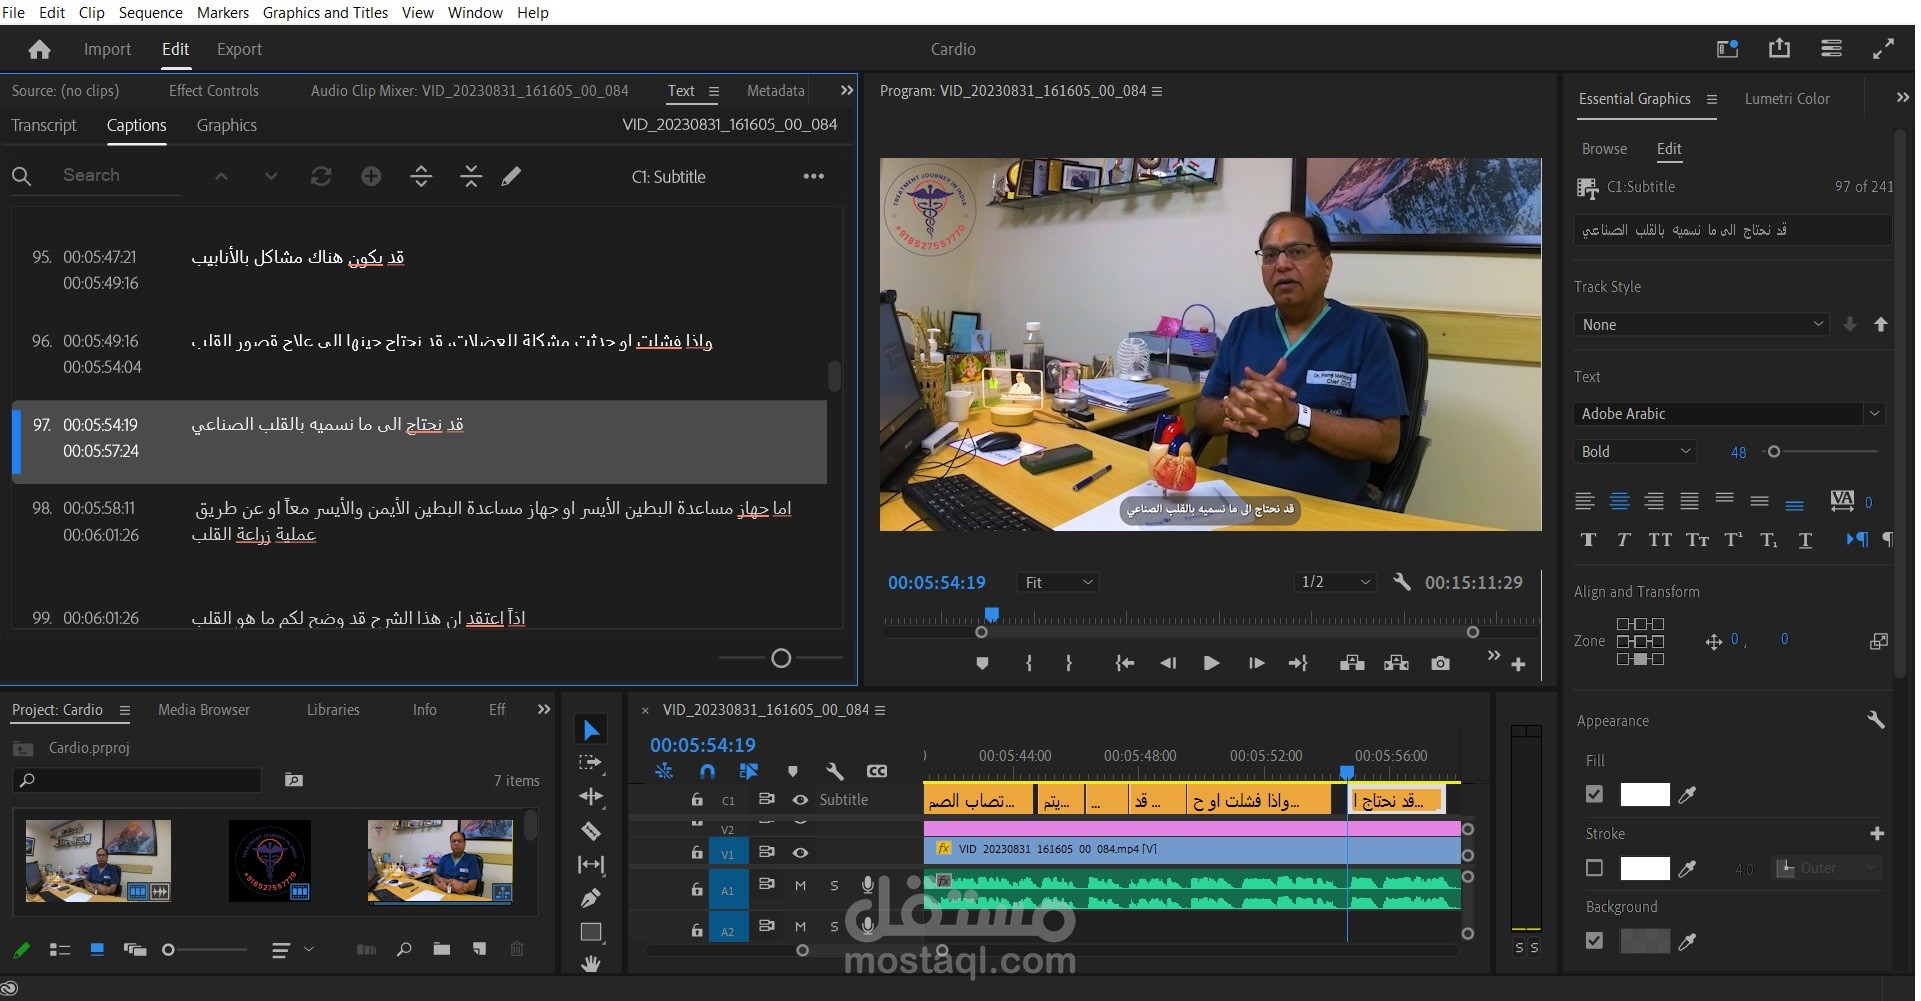1921x1001 pixels.
Task: Select the Selection tool arrow
Action: 591,730
